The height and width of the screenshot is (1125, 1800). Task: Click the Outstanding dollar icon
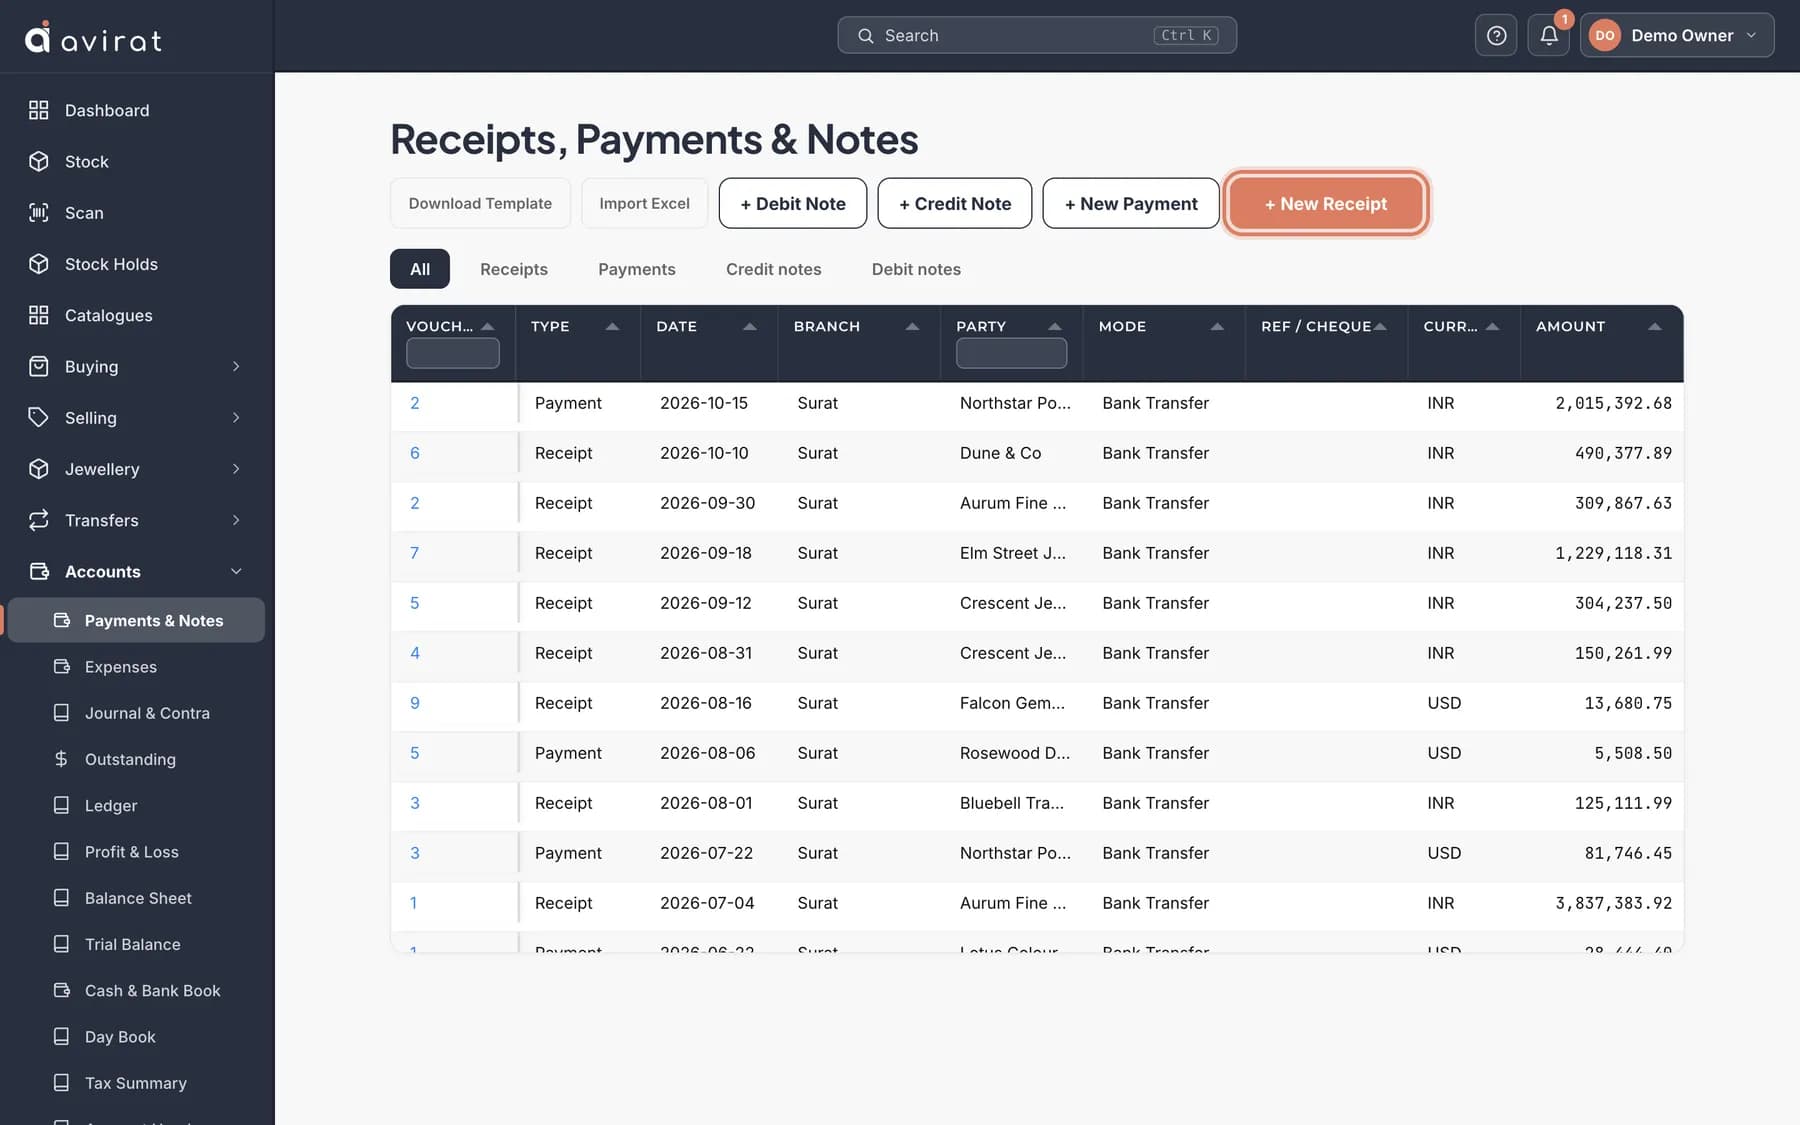point(61,759)
